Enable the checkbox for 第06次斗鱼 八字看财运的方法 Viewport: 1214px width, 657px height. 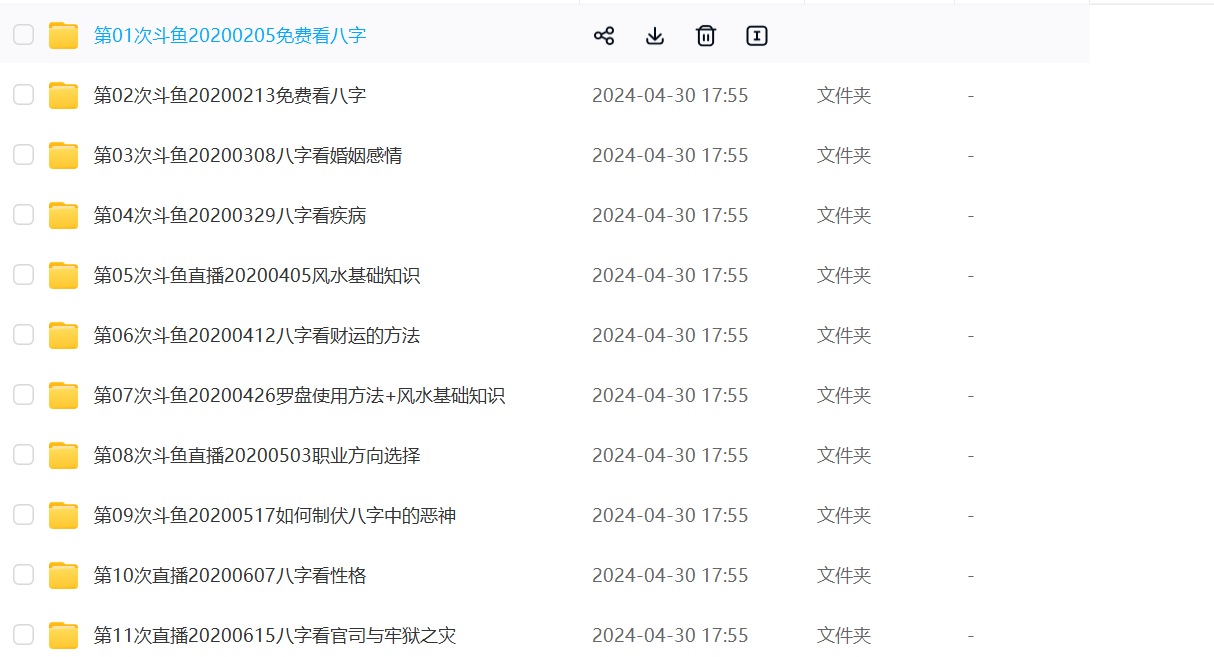click(23, 335)
